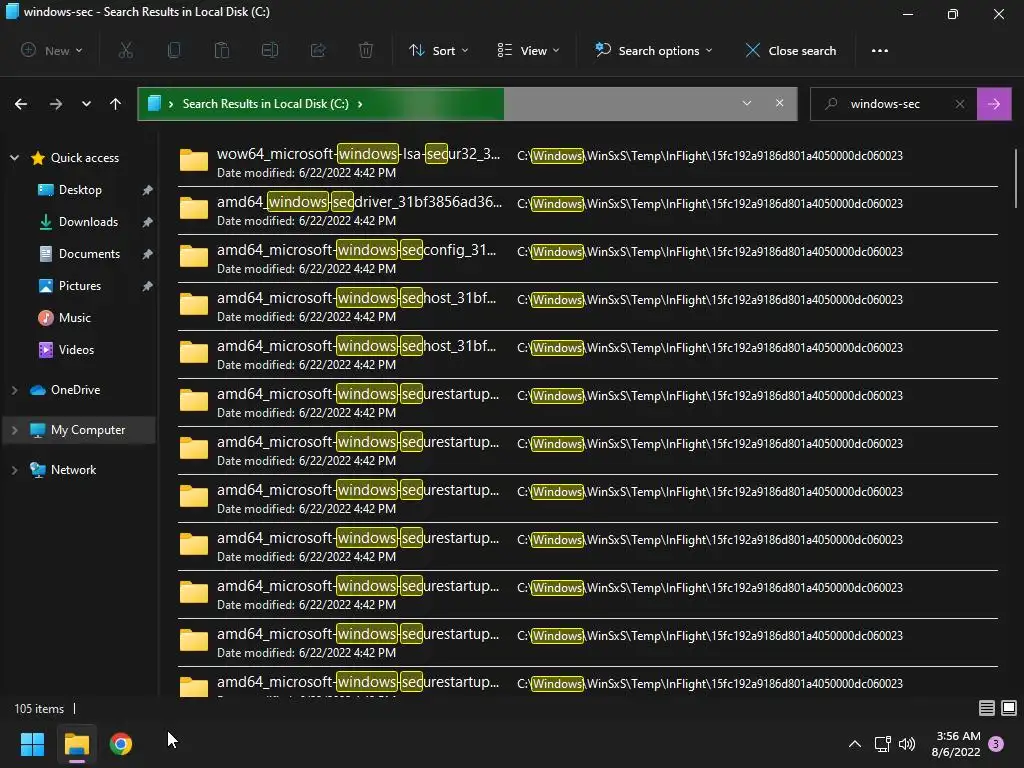This screenshot has width=1024, height=768.
Task: Switch to large thumbnails view icon
Action: 1009,708
